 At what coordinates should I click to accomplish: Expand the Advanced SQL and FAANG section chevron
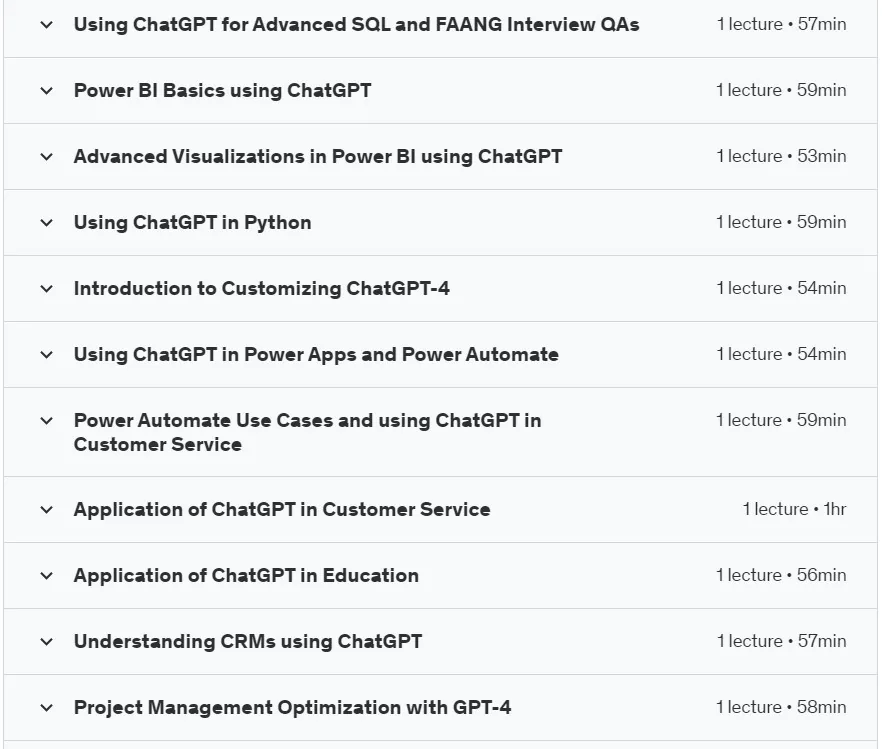pyautogui.click(x=47, y=25)
